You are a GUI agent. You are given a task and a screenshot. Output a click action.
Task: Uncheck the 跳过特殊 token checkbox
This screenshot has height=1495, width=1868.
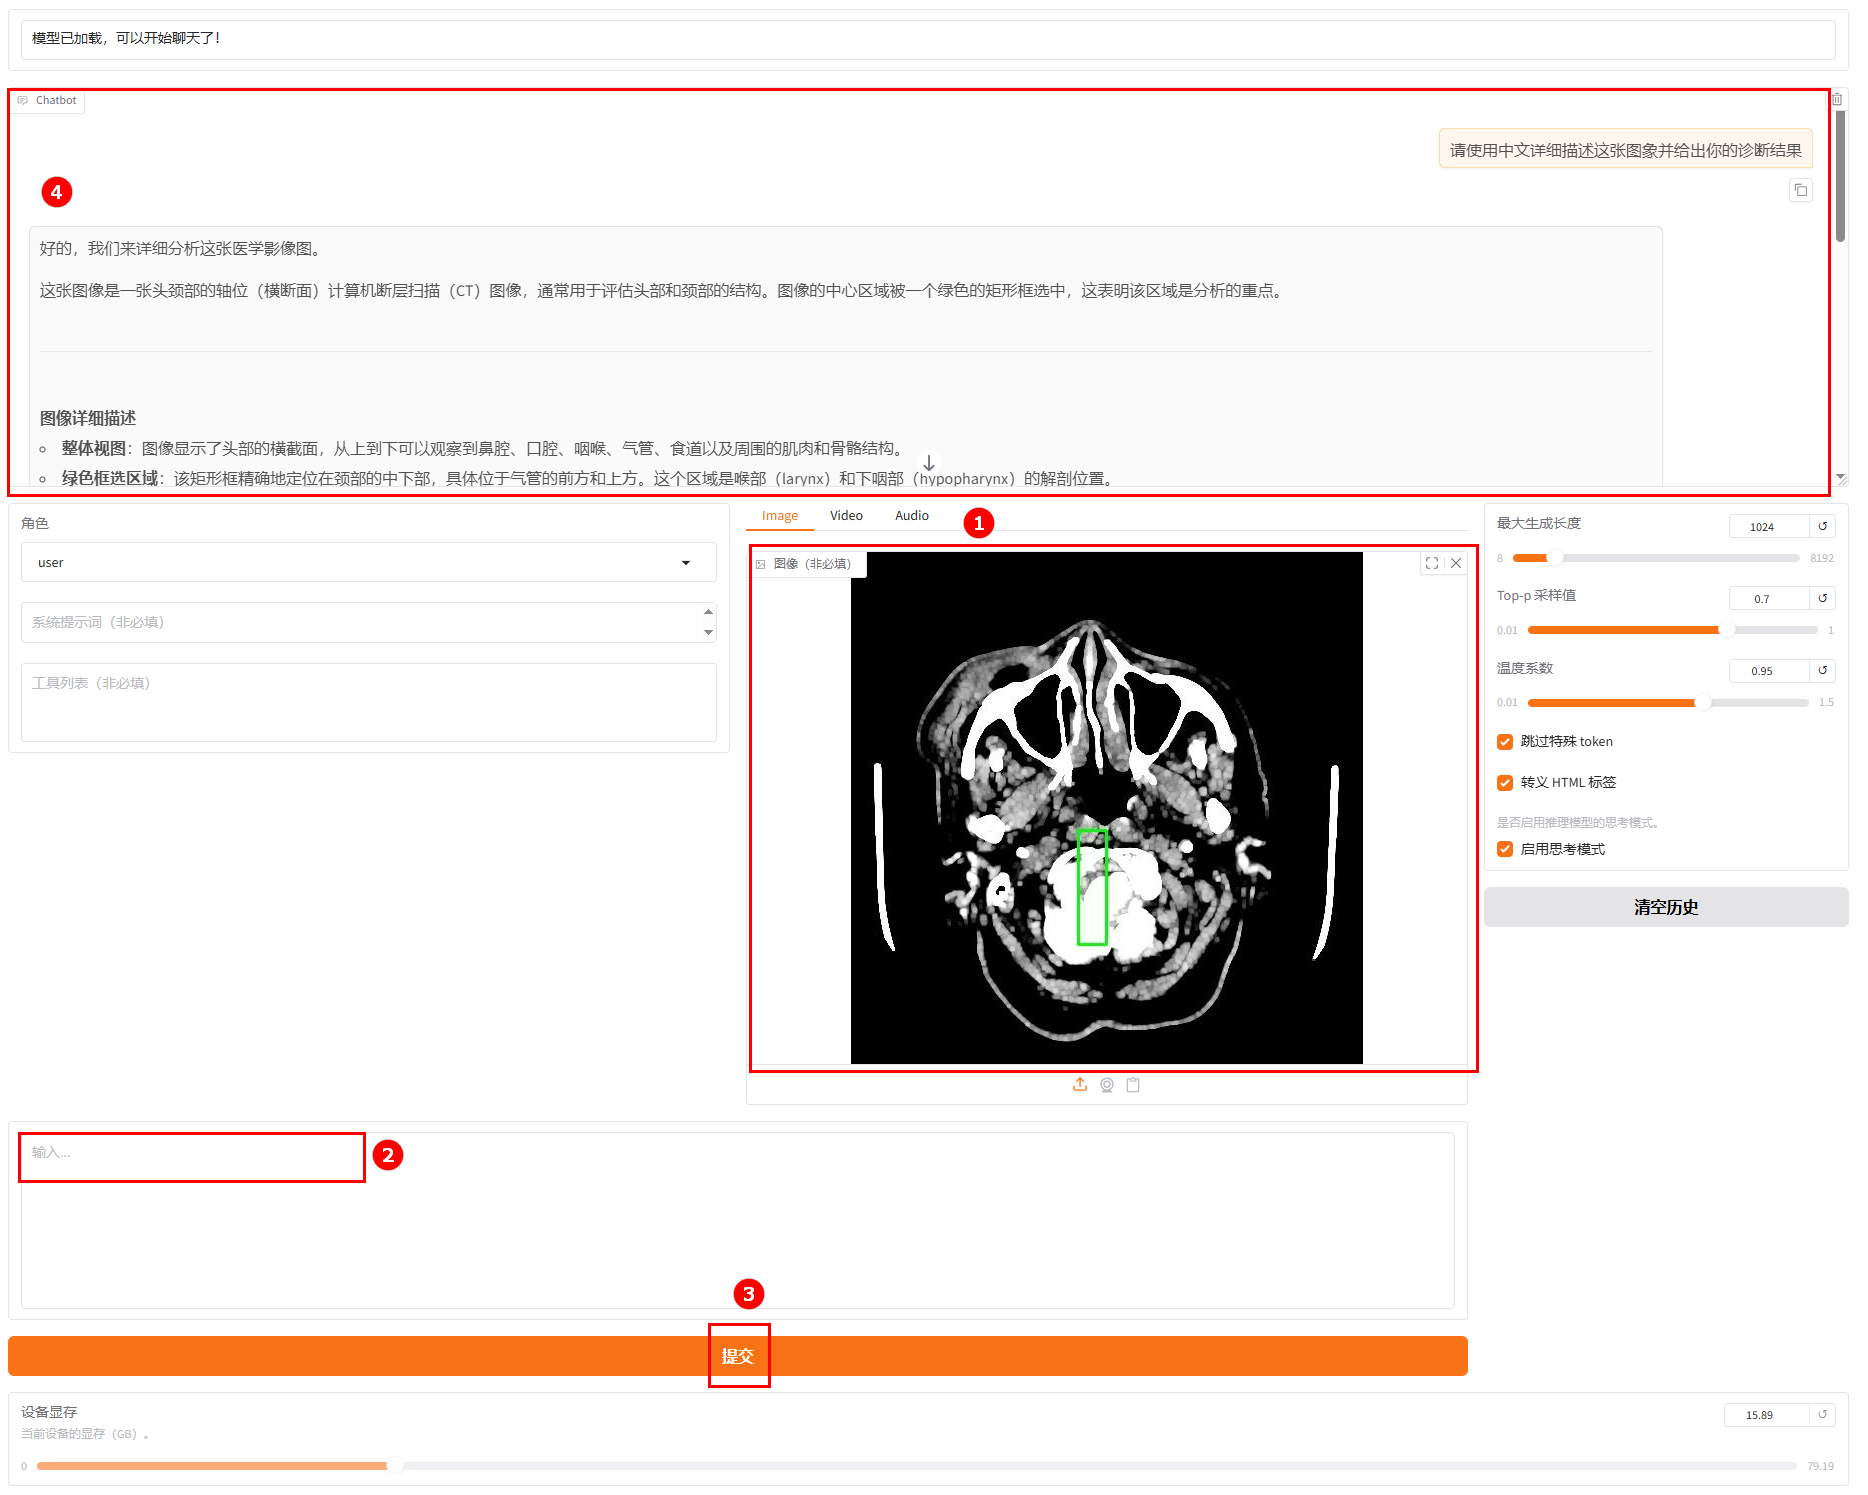(x=1505, y=741)
